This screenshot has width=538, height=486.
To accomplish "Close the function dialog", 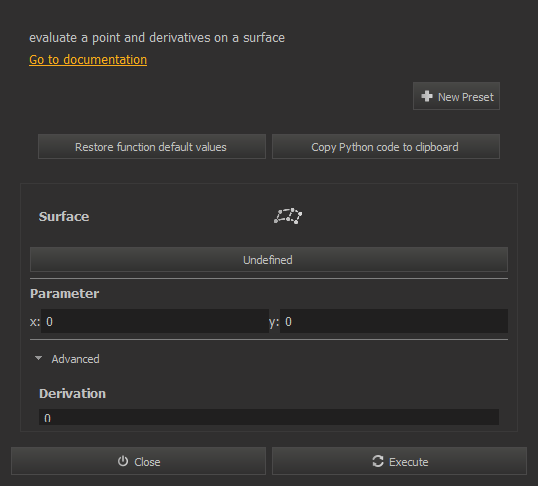I will coord(138,461).
